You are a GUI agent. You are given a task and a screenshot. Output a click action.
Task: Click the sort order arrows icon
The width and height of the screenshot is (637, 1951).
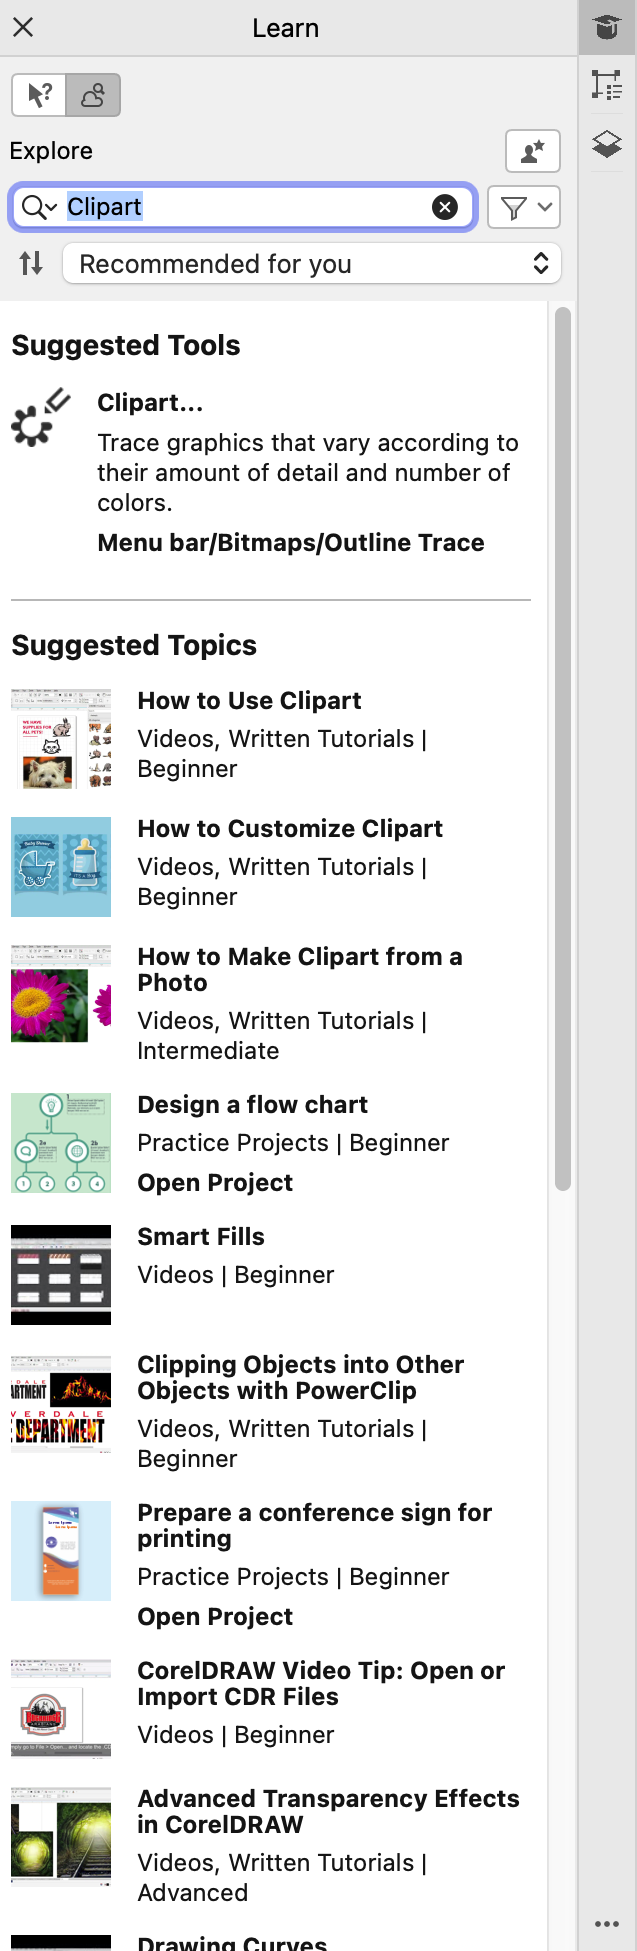click(x=31, y=264)
